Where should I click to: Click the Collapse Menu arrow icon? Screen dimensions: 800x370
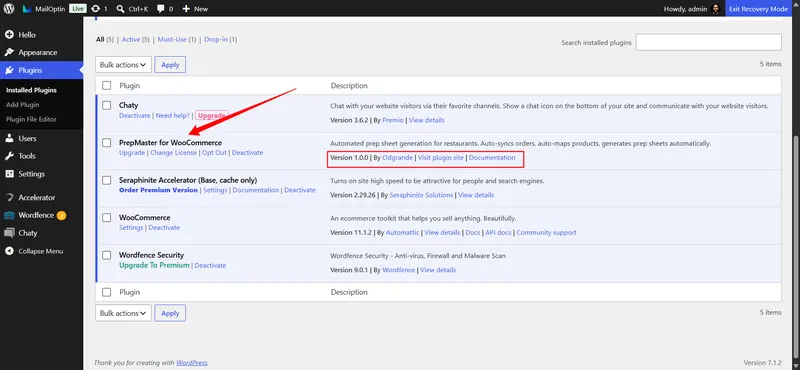[9, 251]
